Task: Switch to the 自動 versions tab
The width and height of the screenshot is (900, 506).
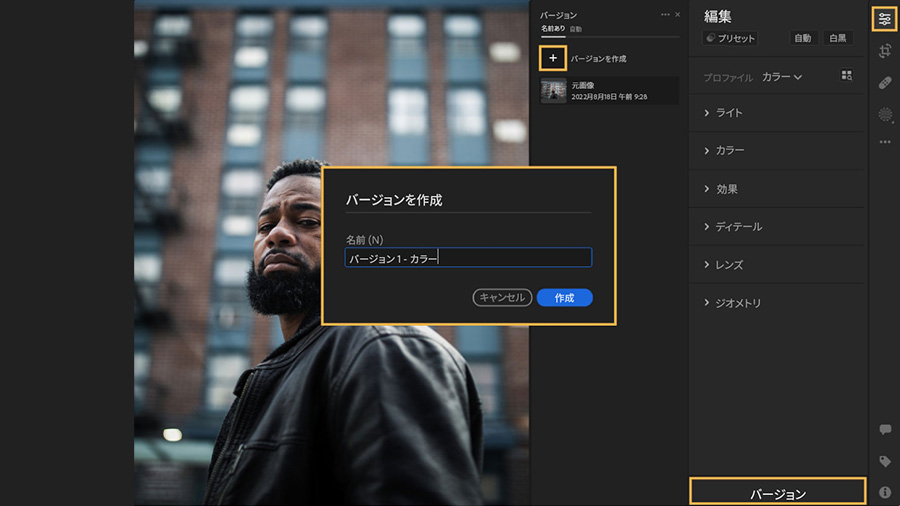Action: click(576, 29)
